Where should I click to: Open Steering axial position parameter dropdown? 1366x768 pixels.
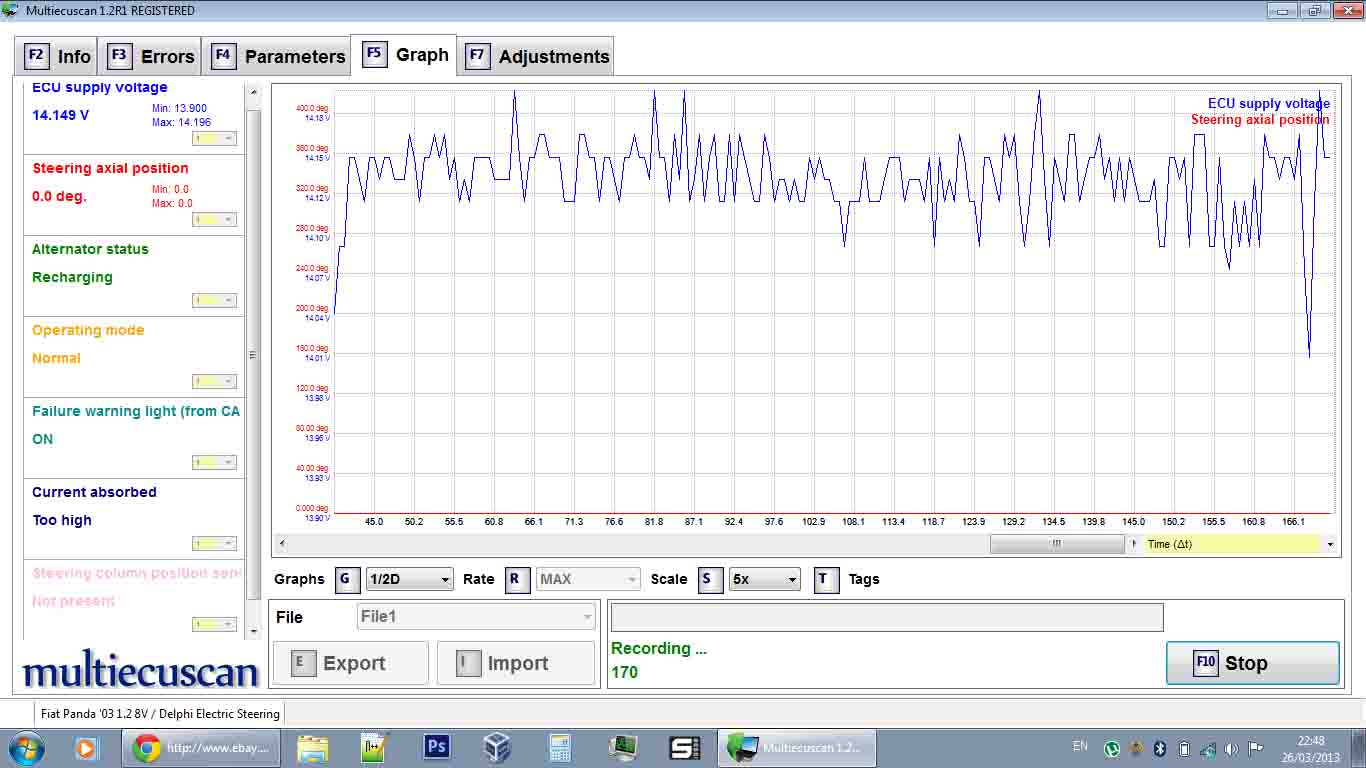[x=214, y=220]
